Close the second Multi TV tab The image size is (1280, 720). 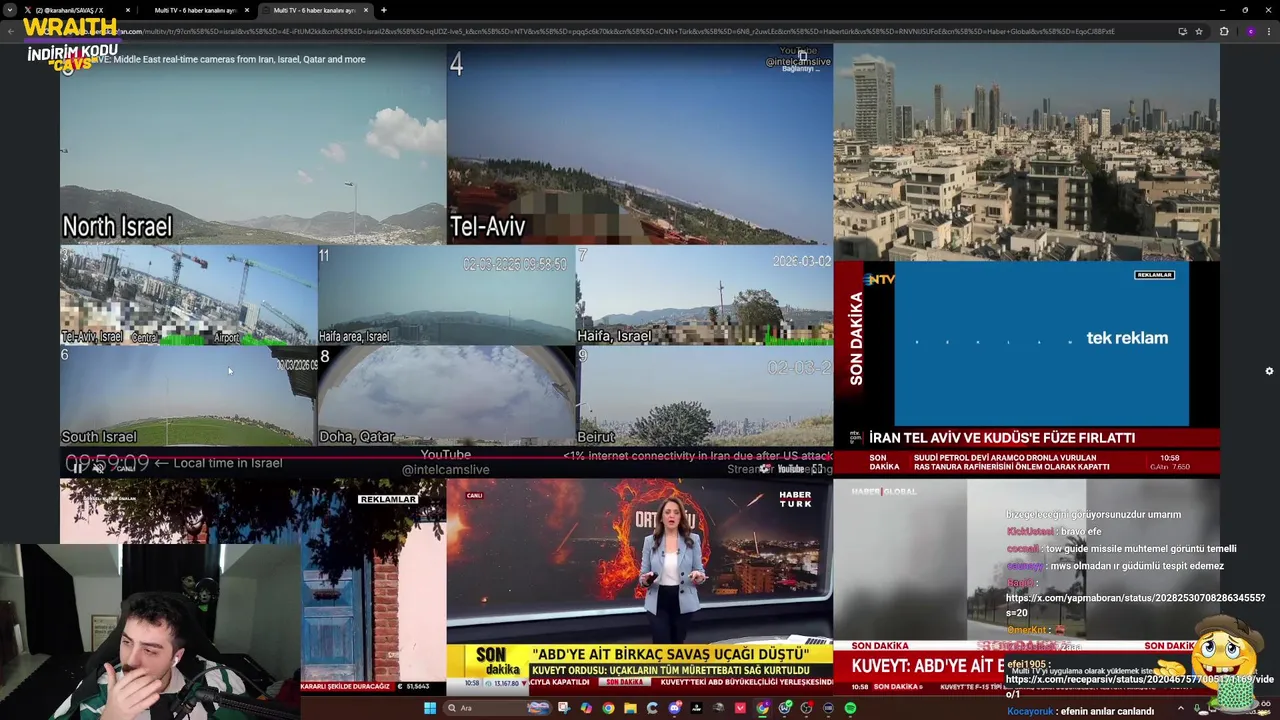(x=247, y=10)
